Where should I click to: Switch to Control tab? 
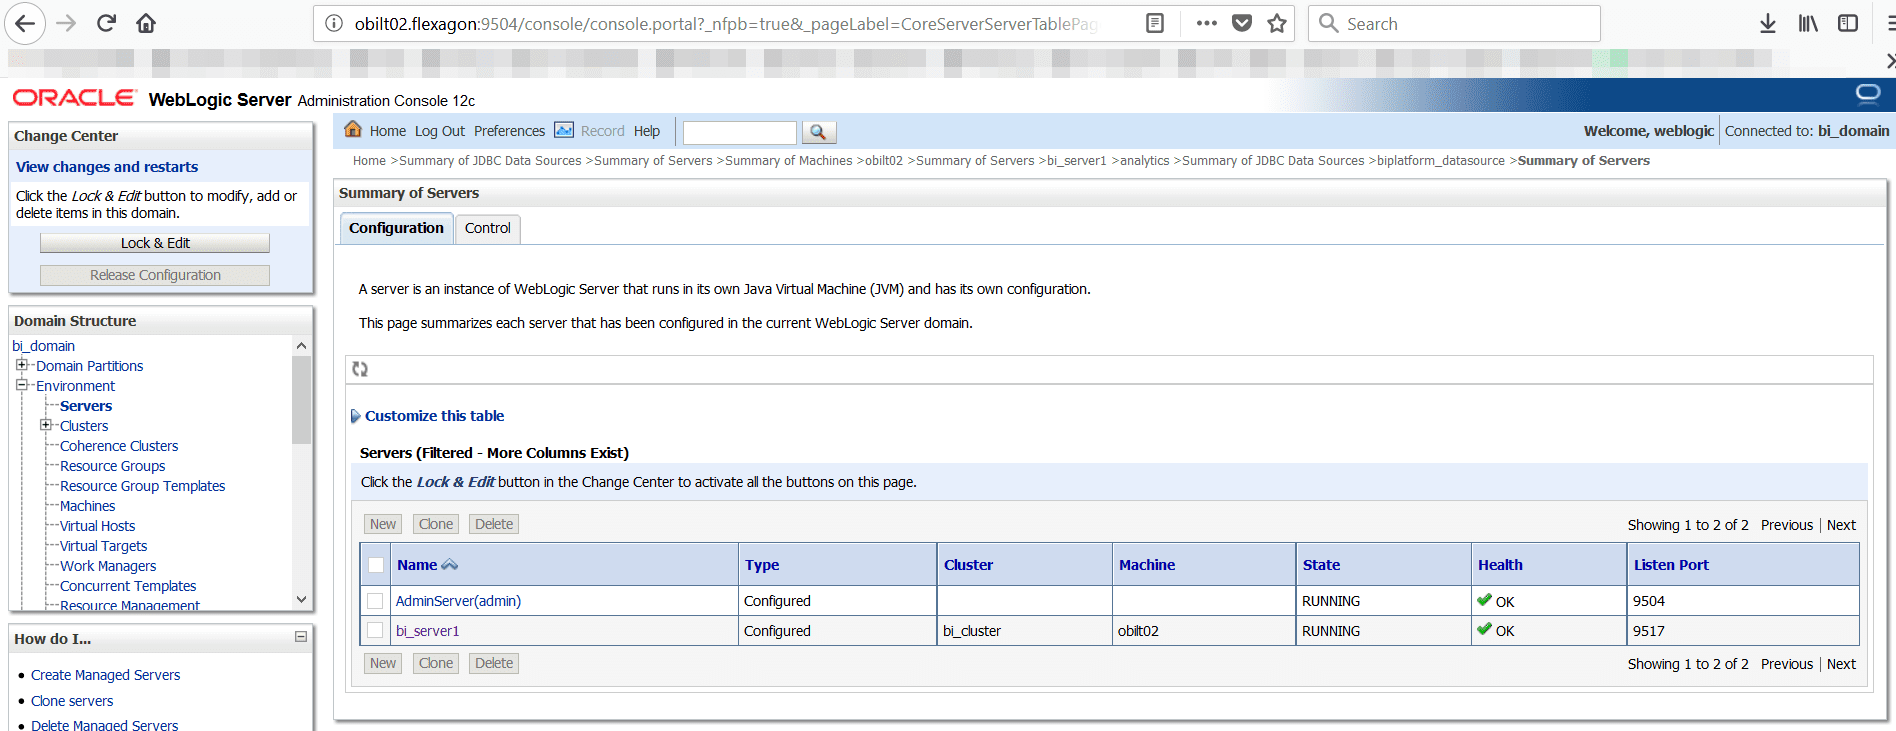488,228
